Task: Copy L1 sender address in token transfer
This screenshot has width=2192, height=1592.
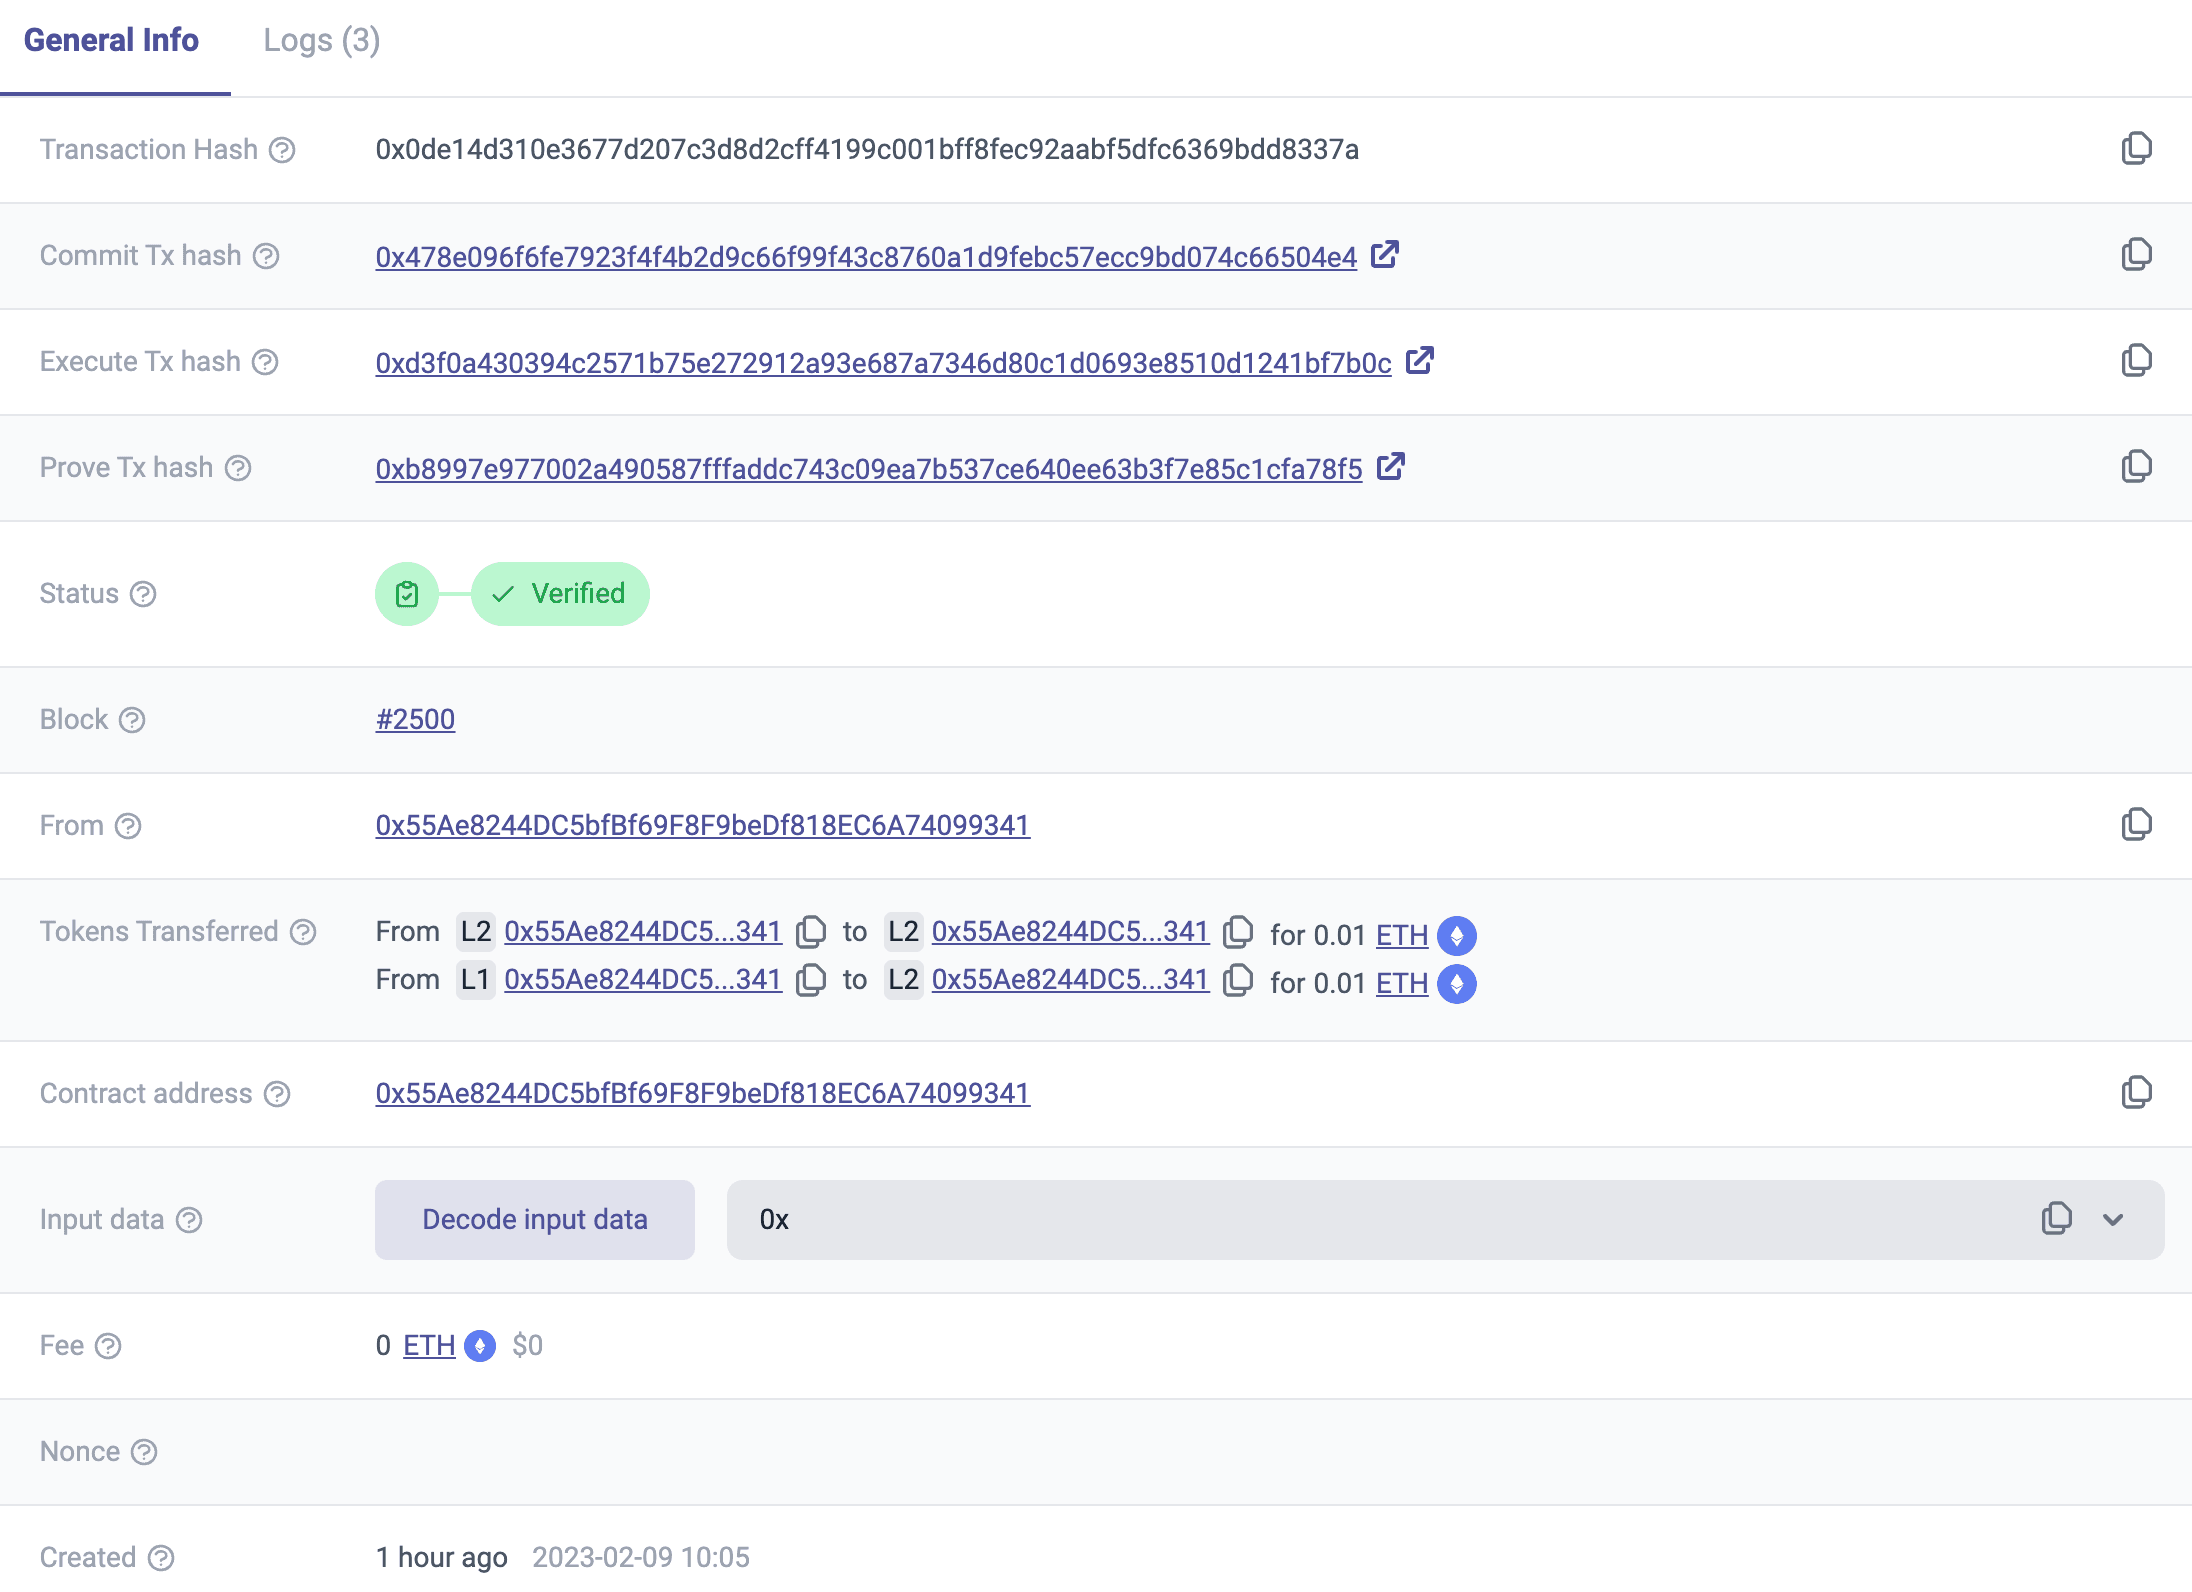Action: coord(811,980)
